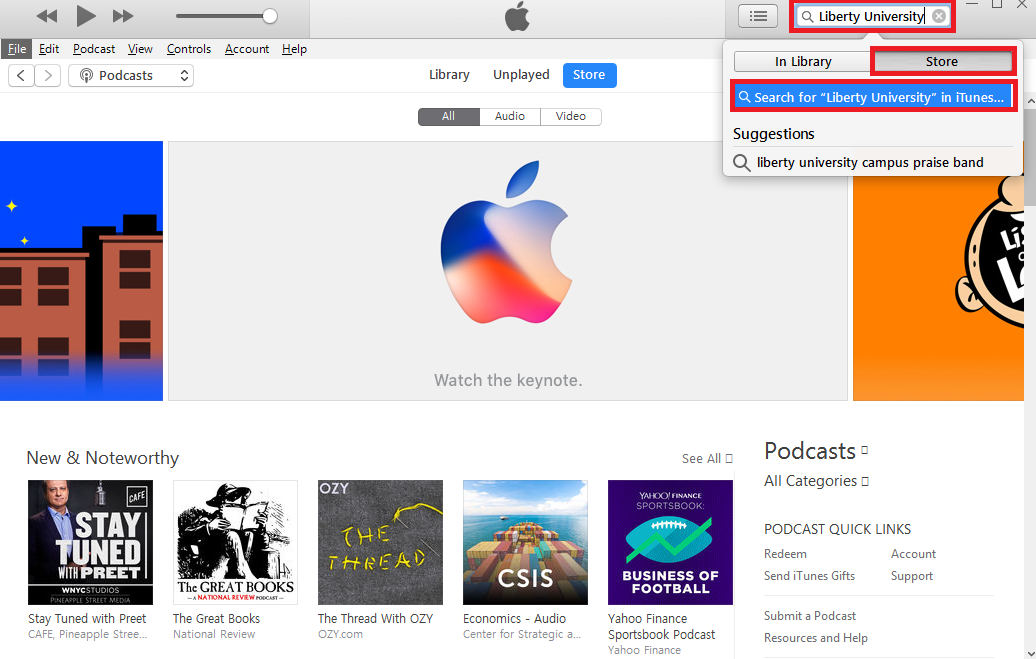Click the OZY.com author text
Screen dimensions: 1036x659
click(x=340, y=635)
